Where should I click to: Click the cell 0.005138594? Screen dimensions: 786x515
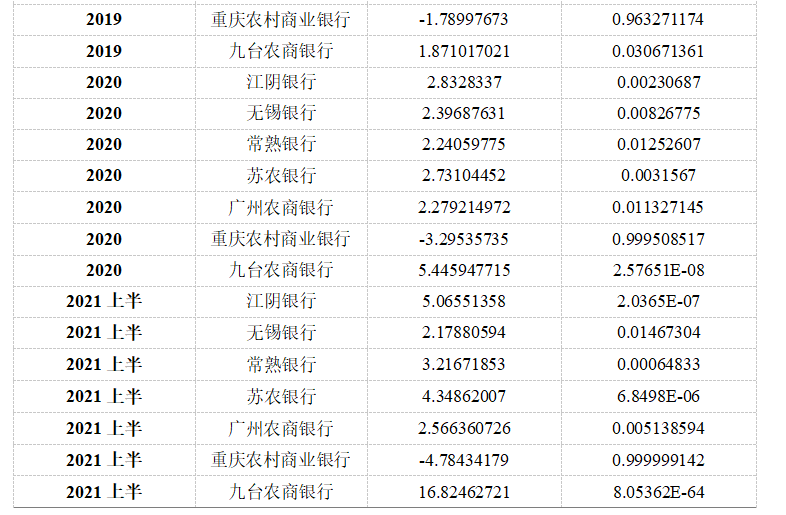[x=658, y=428]
